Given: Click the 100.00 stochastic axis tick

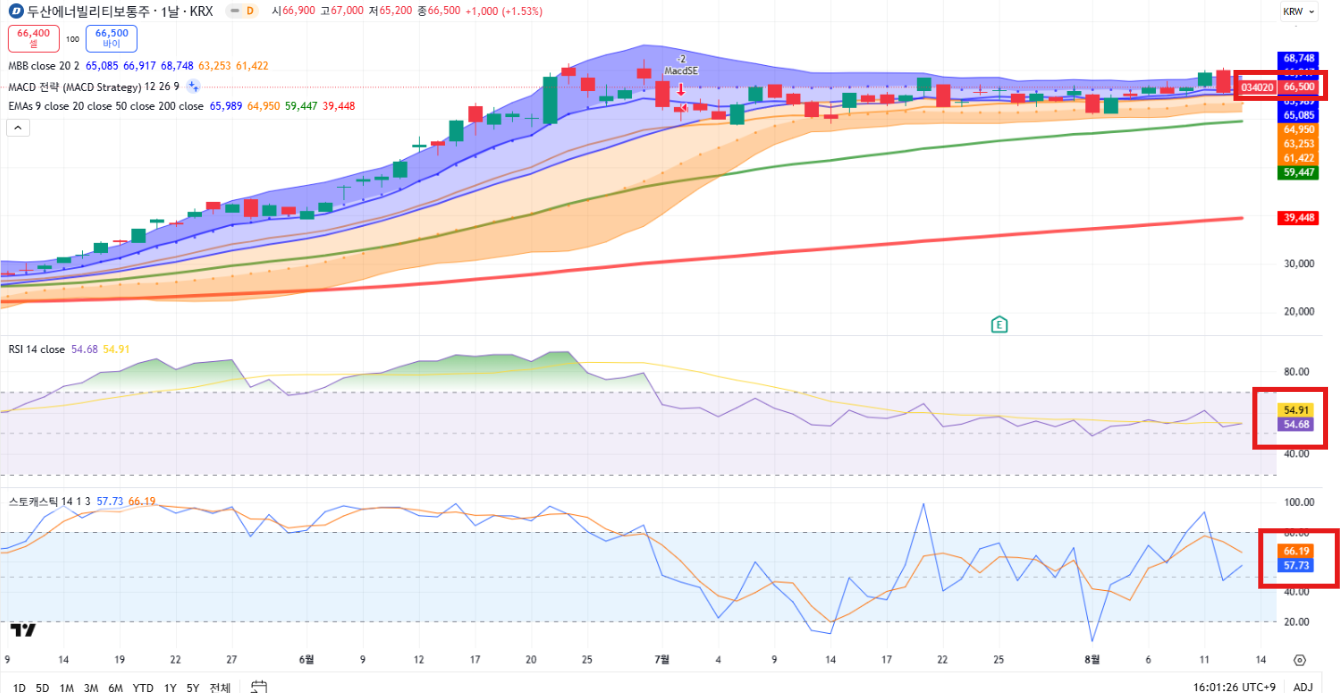Looking at the screenshot, I should 1298,502.
